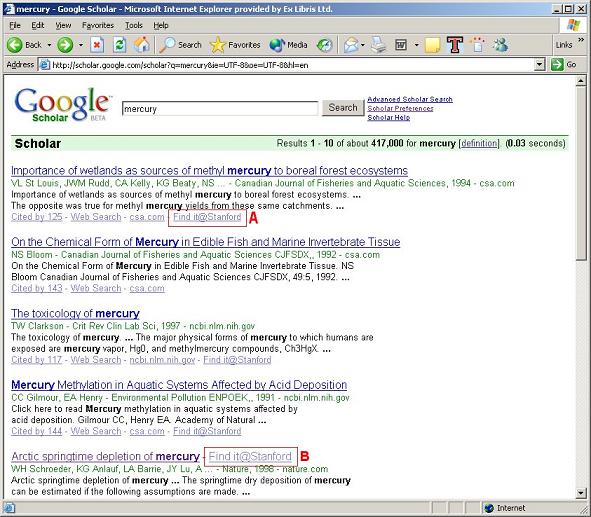Click the Google Scholar logo
Image resolution: width=591 pixels, height=517 pixels.
[x=63, y=104]
